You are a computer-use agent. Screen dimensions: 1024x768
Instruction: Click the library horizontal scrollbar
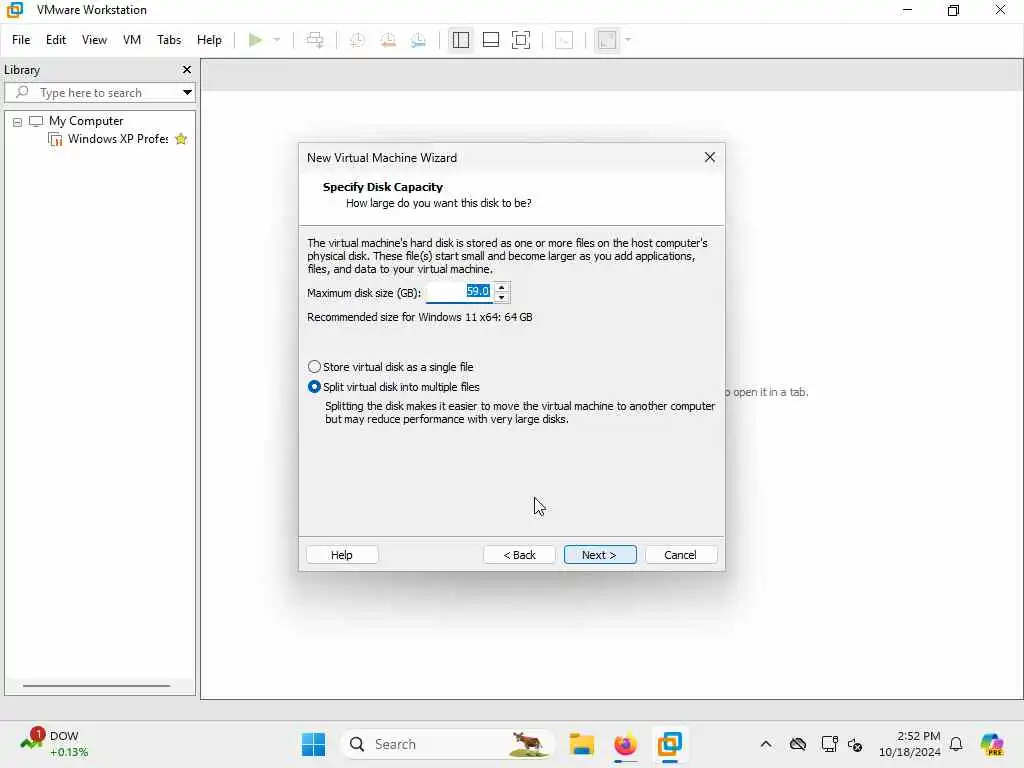coord(96,686)
